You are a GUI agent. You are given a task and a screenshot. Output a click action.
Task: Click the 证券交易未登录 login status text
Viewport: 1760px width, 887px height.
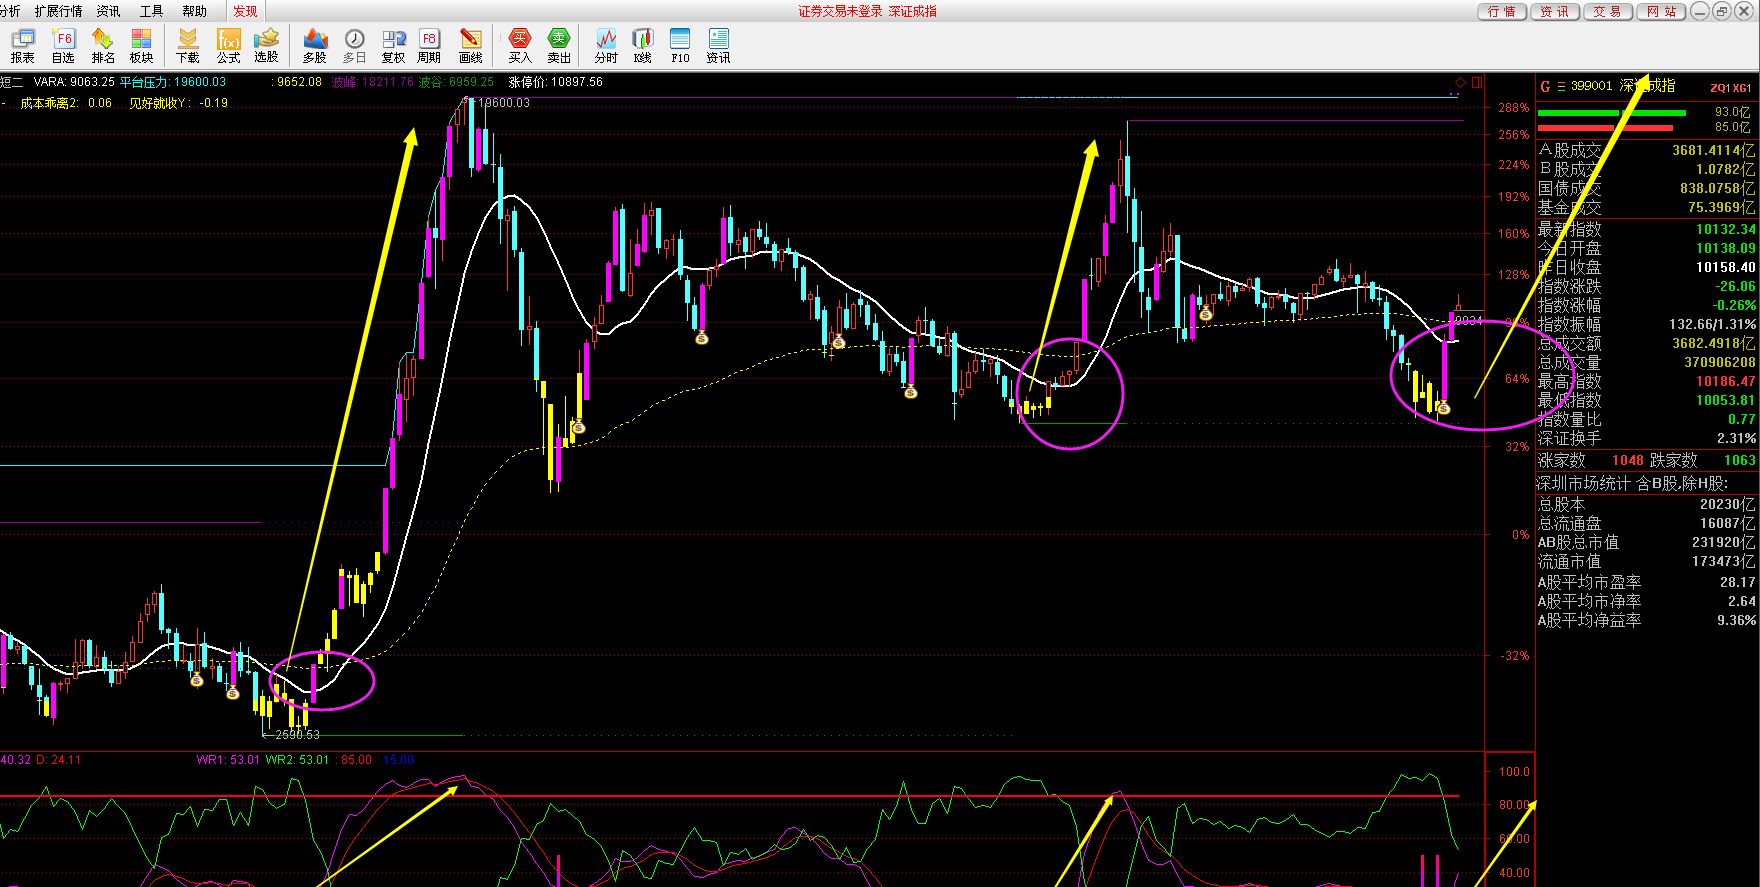click(840, 11)
